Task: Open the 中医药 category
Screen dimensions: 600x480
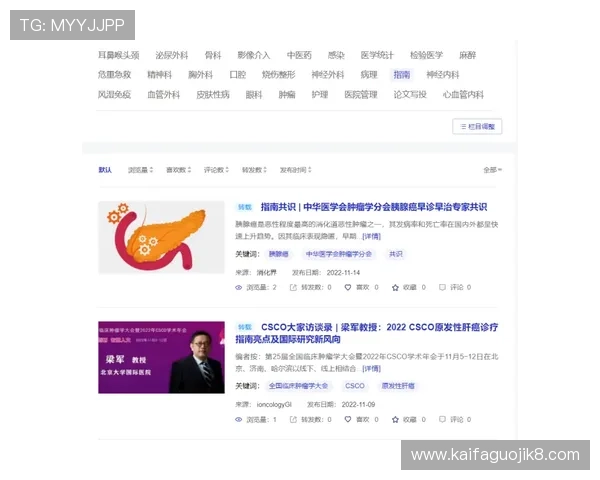Action: (x=299, y=55)
